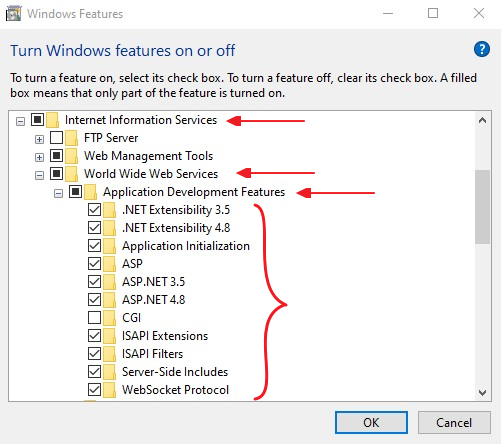Select the Web Management Tools label

148,156
